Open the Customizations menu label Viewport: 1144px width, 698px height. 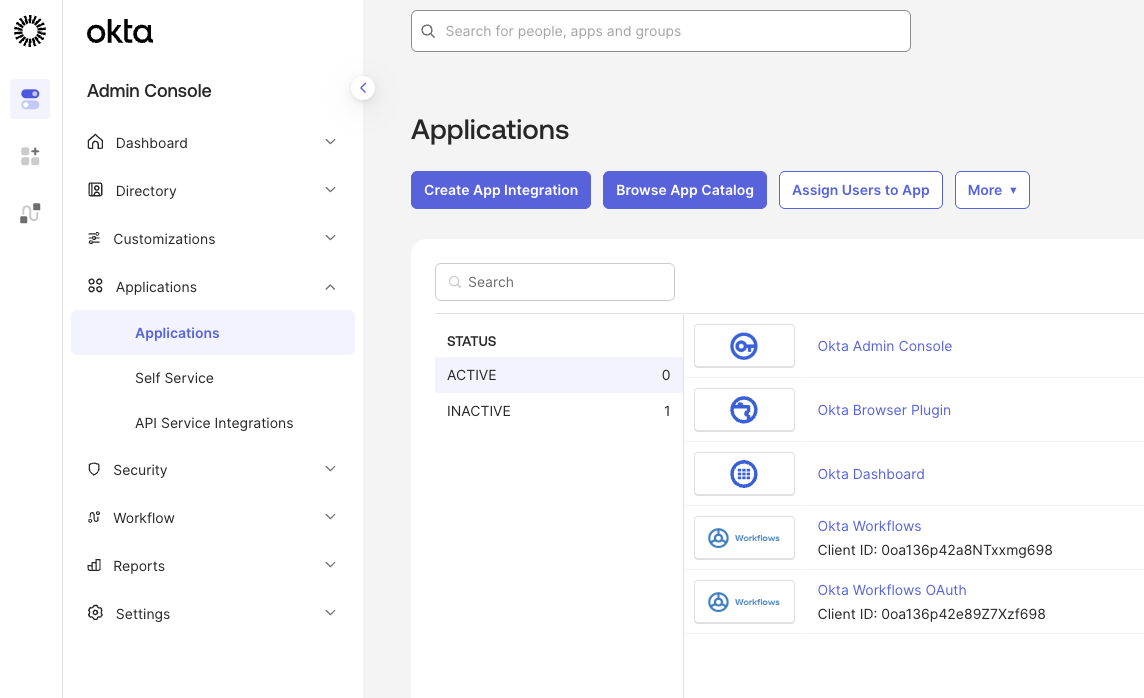(x=164, y=239)
